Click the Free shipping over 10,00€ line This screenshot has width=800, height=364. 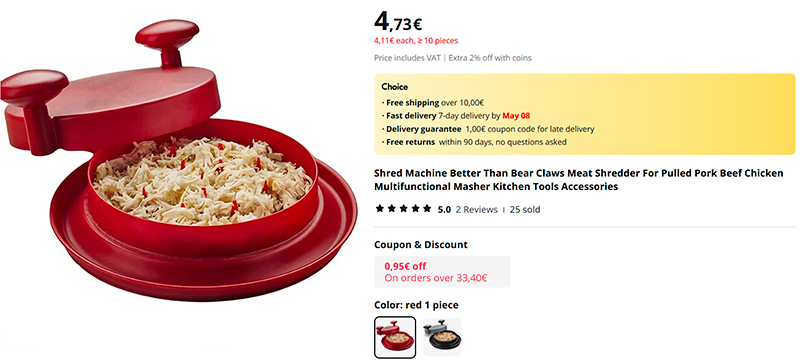click(x=433, y=103)
